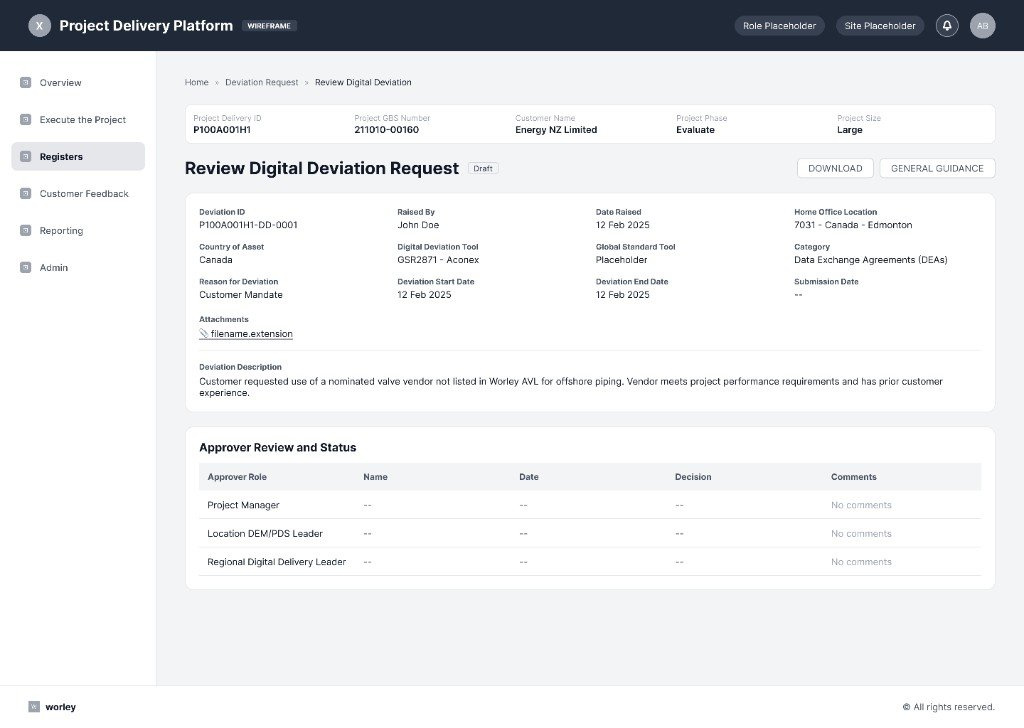Open the Admin section
1024x728 pixels.
pos(78,268)
